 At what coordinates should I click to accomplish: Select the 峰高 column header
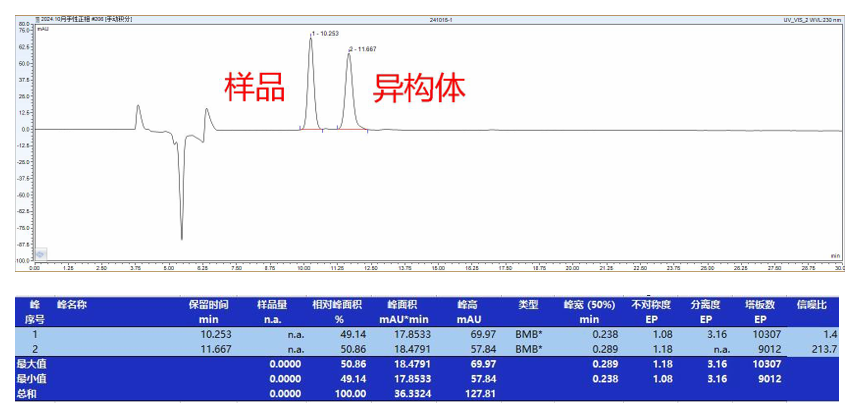click(x=468, y=303)
